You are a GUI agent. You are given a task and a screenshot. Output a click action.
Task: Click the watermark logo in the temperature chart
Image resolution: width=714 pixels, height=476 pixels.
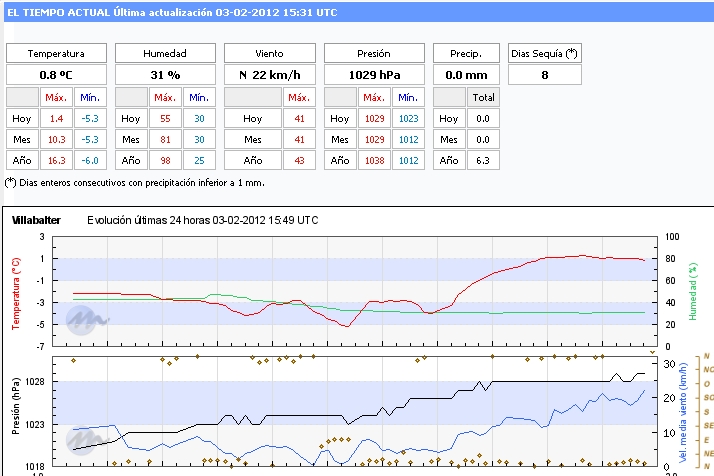click(87, 318)
